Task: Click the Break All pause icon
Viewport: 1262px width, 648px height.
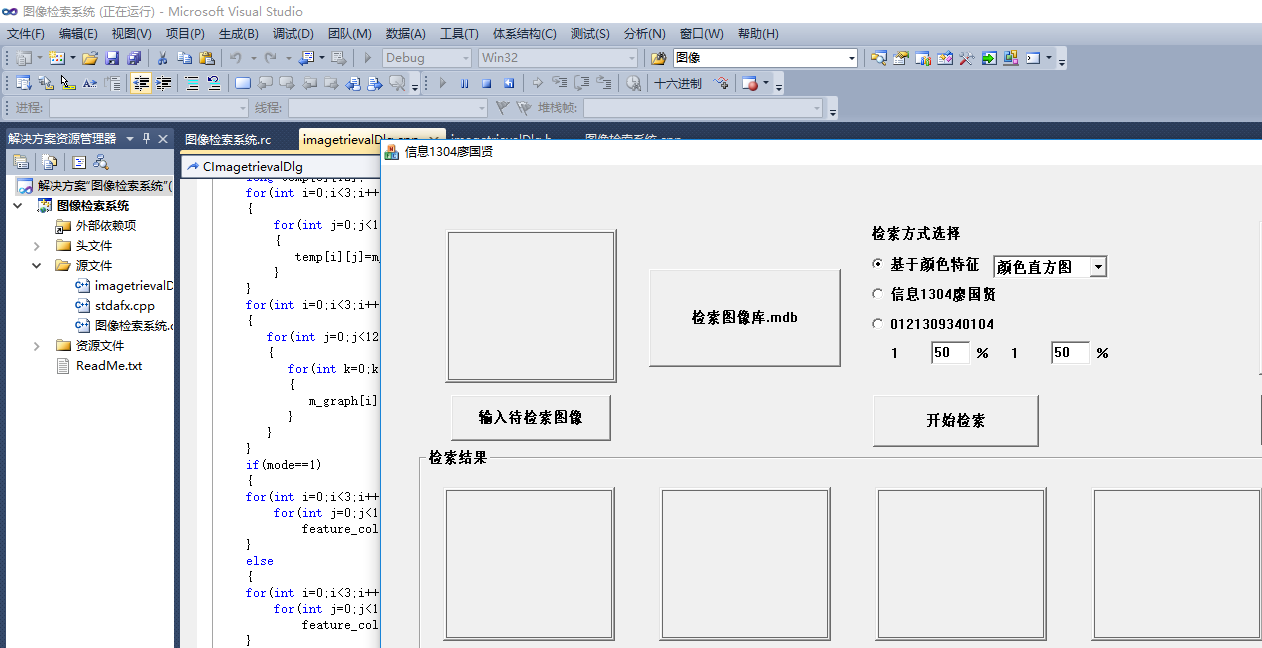Action: click(464, 83)
